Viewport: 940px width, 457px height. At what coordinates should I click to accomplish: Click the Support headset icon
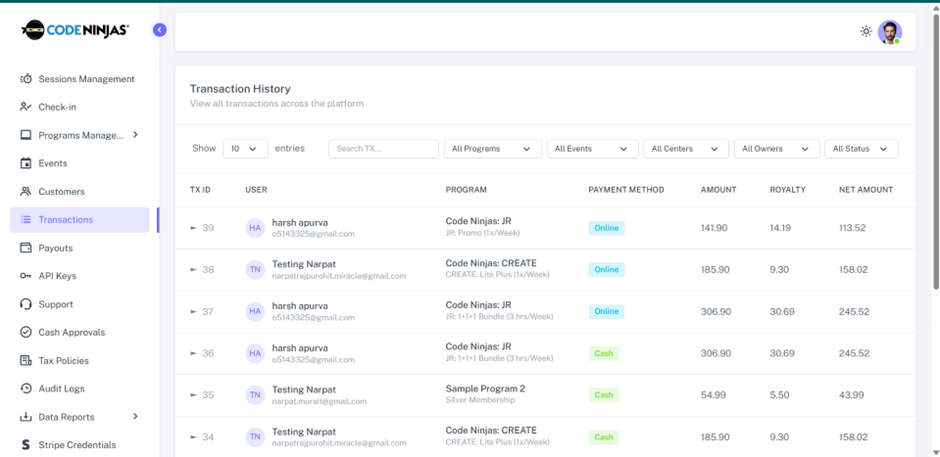coord(26,304)
